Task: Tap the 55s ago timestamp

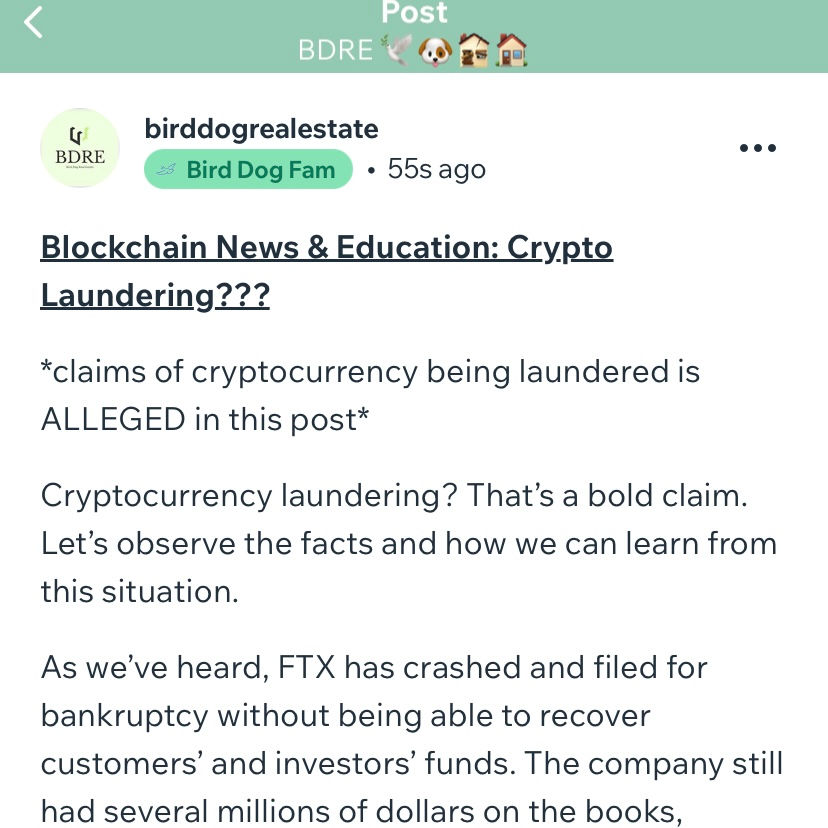Action: pos(436,170)
